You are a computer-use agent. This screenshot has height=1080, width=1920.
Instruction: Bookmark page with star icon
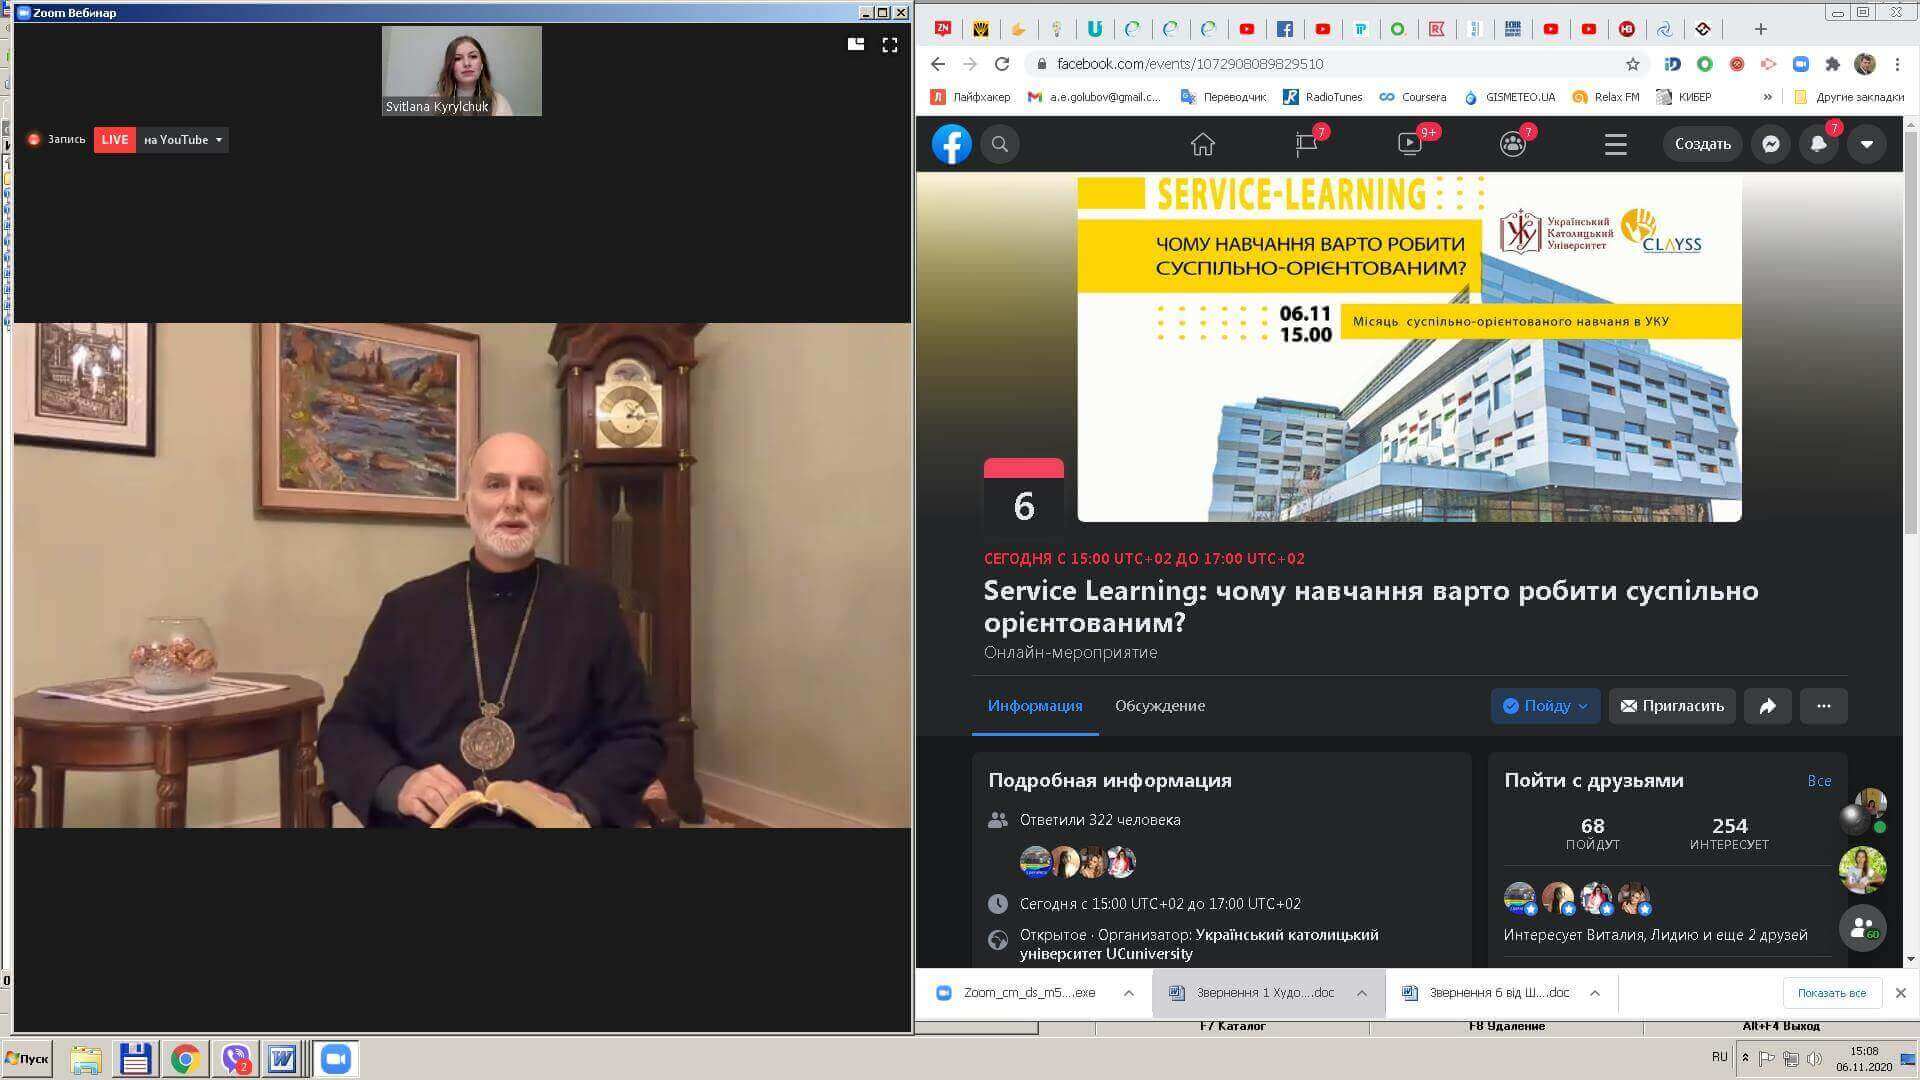[1633, 64]
